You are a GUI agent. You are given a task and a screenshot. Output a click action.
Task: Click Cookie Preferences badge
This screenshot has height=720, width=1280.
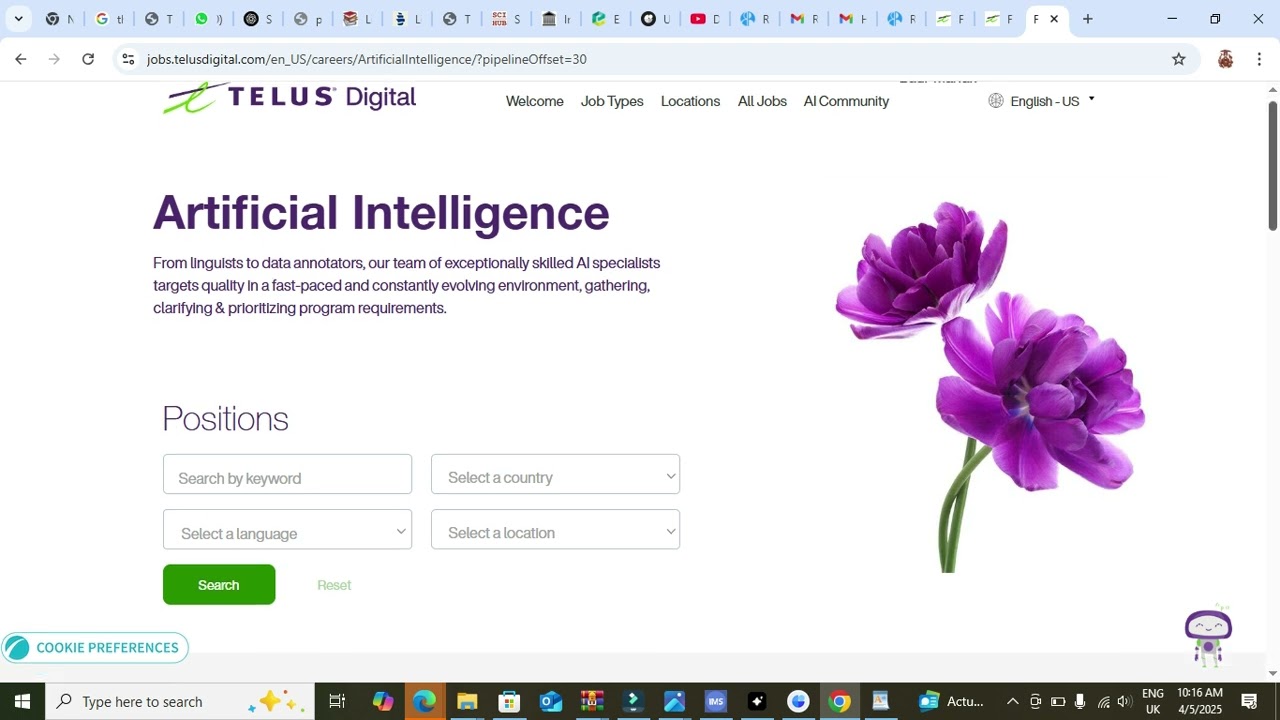(95, 648)
